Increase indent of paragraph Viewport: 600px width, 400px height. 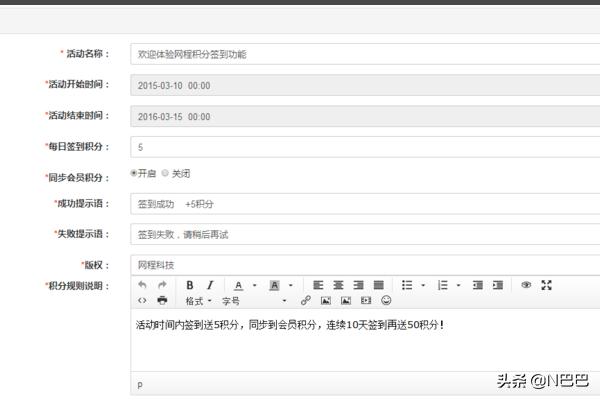498,285
